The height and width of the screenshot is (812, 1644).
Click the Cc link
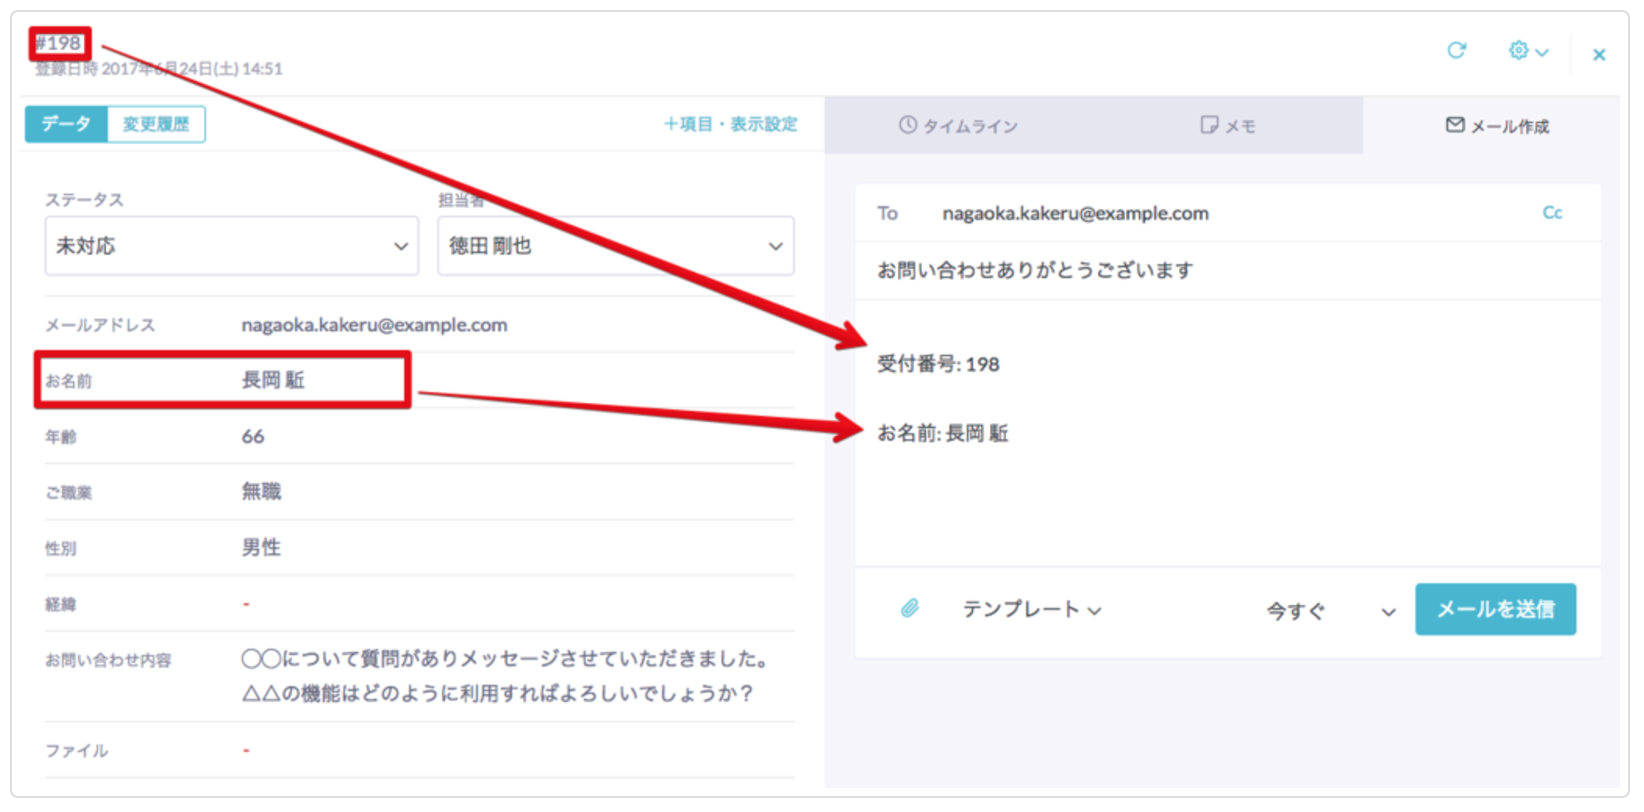[1552, 212]
